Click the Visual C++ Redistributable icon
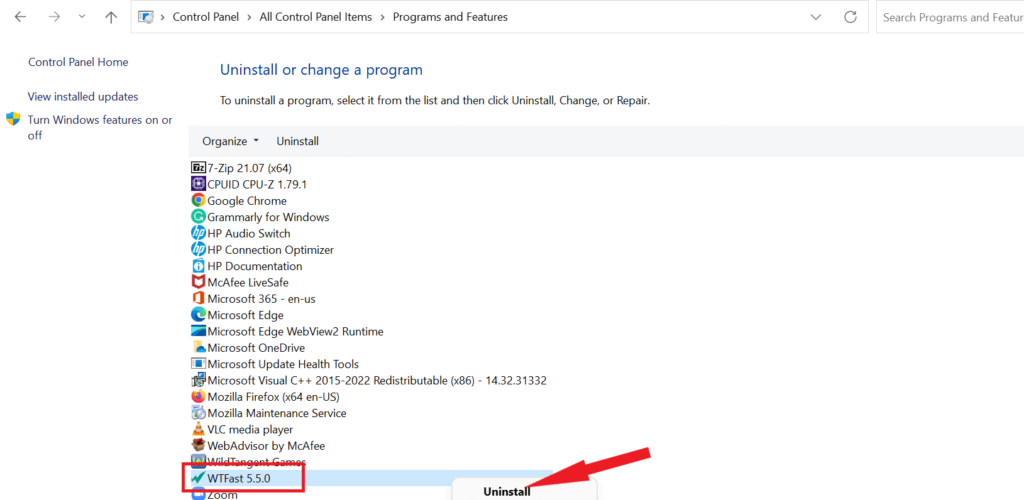This screenshot has width=1024, height=500. 198,380
